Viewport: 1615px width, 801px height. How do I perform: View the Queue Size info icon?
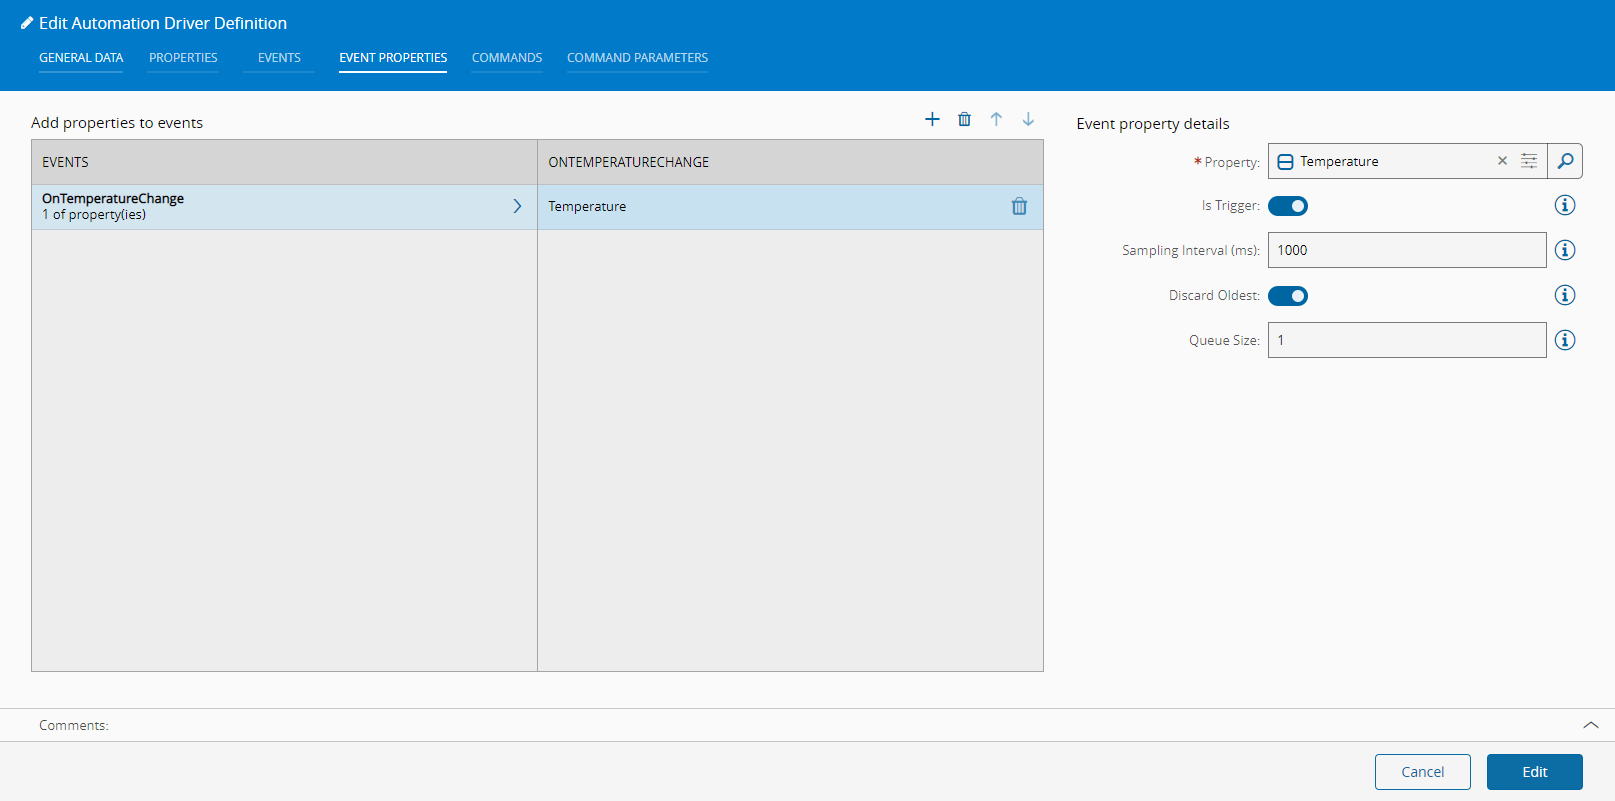click(x=1565, y=340)
